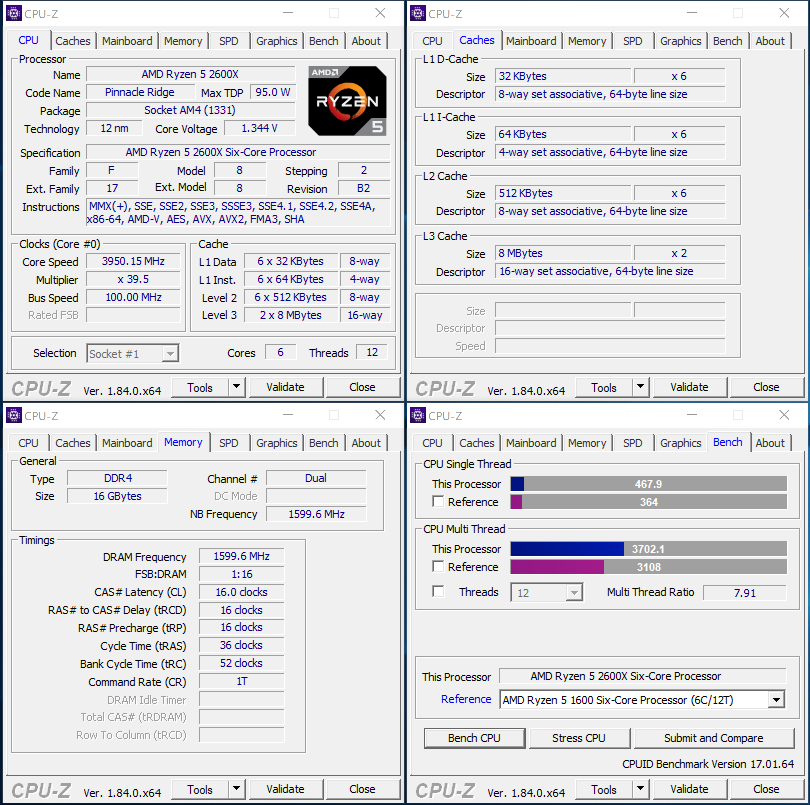Click the Multiplier value x 39.5
Viewport: 810px width, 805px height.
coord(133,280)
